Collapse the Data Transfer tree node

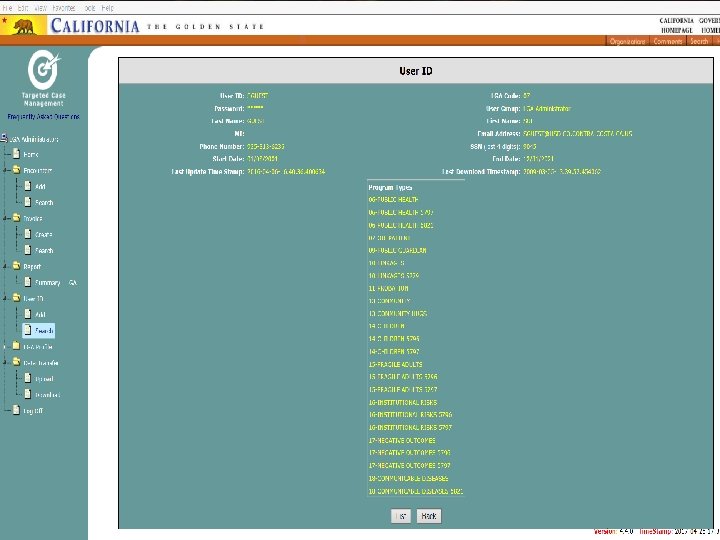[5, 363]
